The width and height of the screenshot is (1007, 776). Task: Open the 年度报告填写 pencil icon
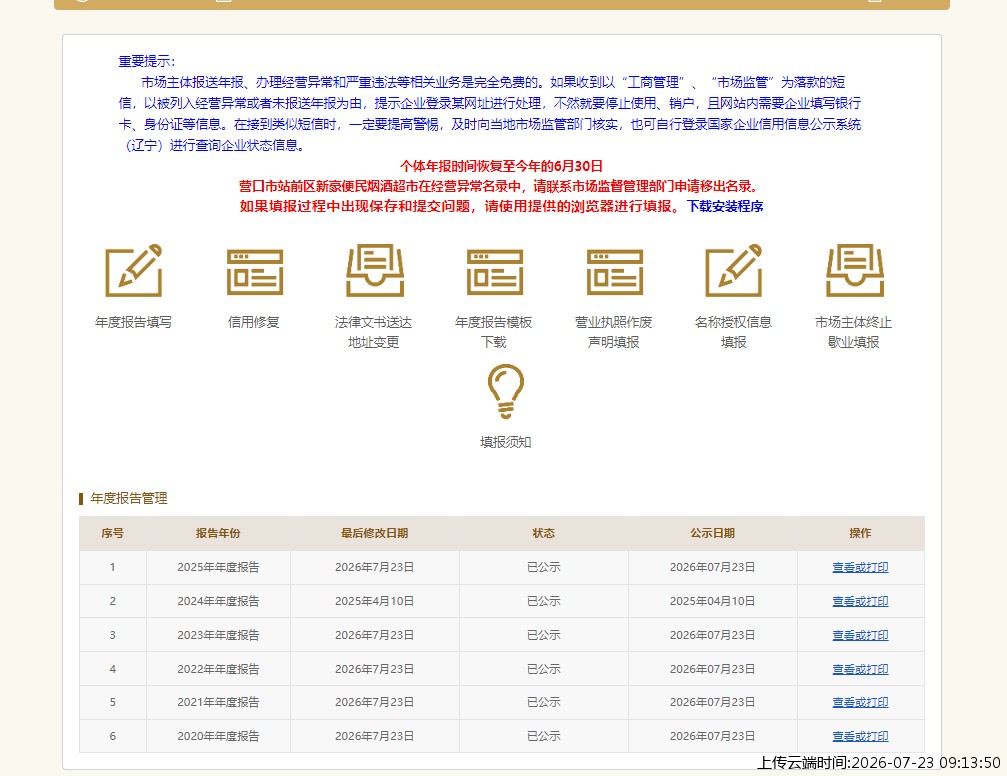(x=134, y=270)
